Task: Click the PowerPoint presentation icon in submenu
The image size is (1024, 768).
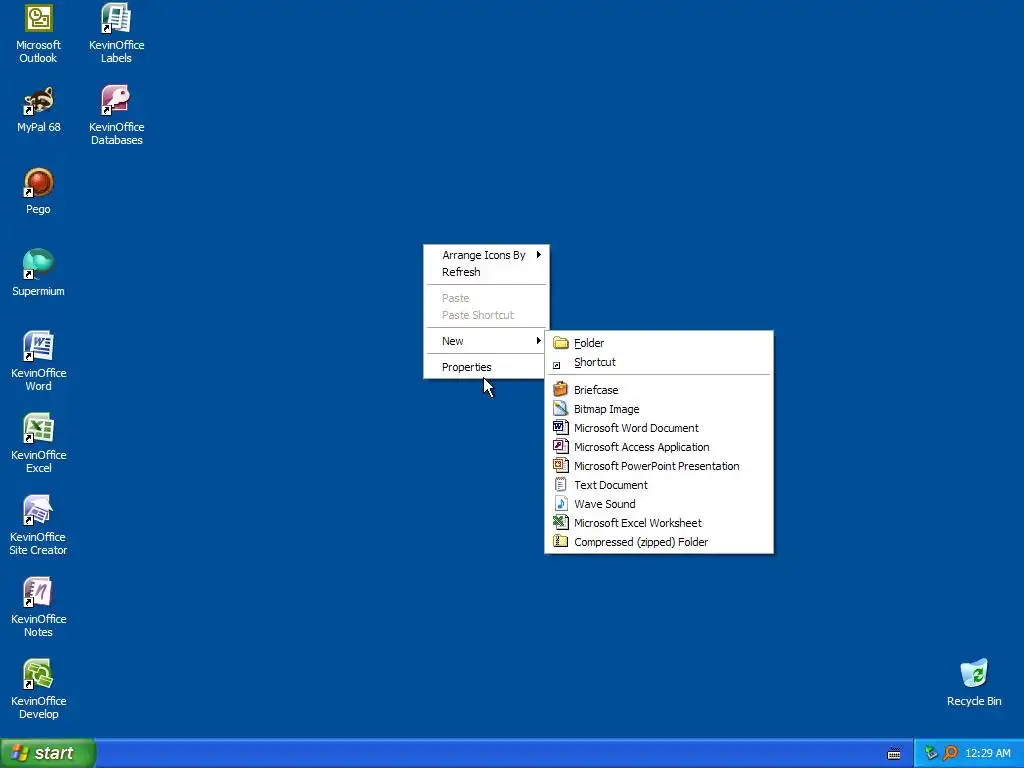Action: click(x=560, y=466)
